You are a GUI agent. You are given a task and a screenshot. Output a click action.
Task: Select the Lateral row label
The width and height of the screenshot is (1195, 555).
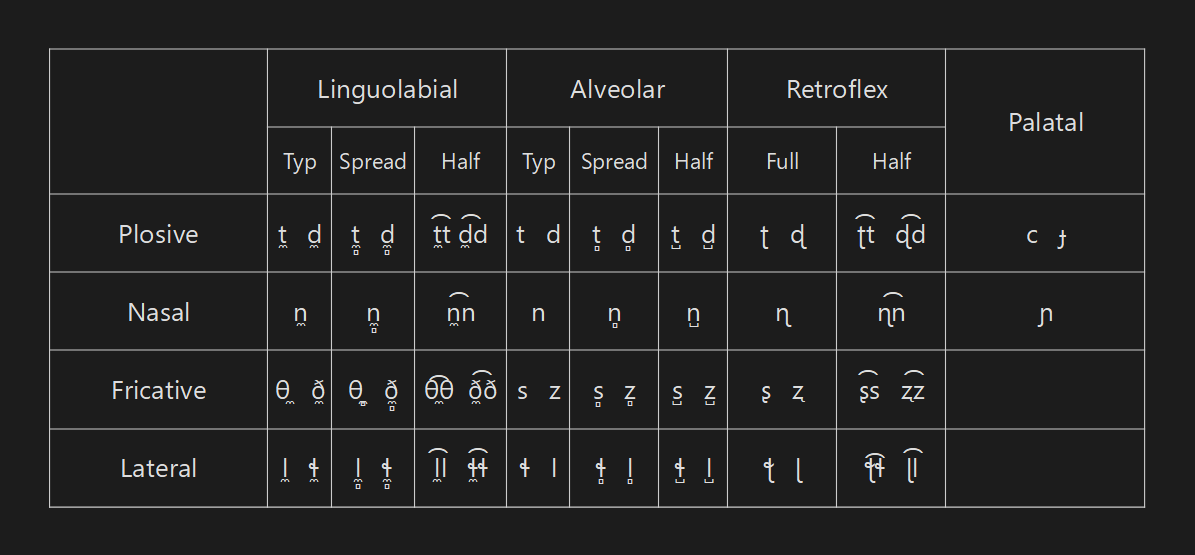(x=158, y=468)
